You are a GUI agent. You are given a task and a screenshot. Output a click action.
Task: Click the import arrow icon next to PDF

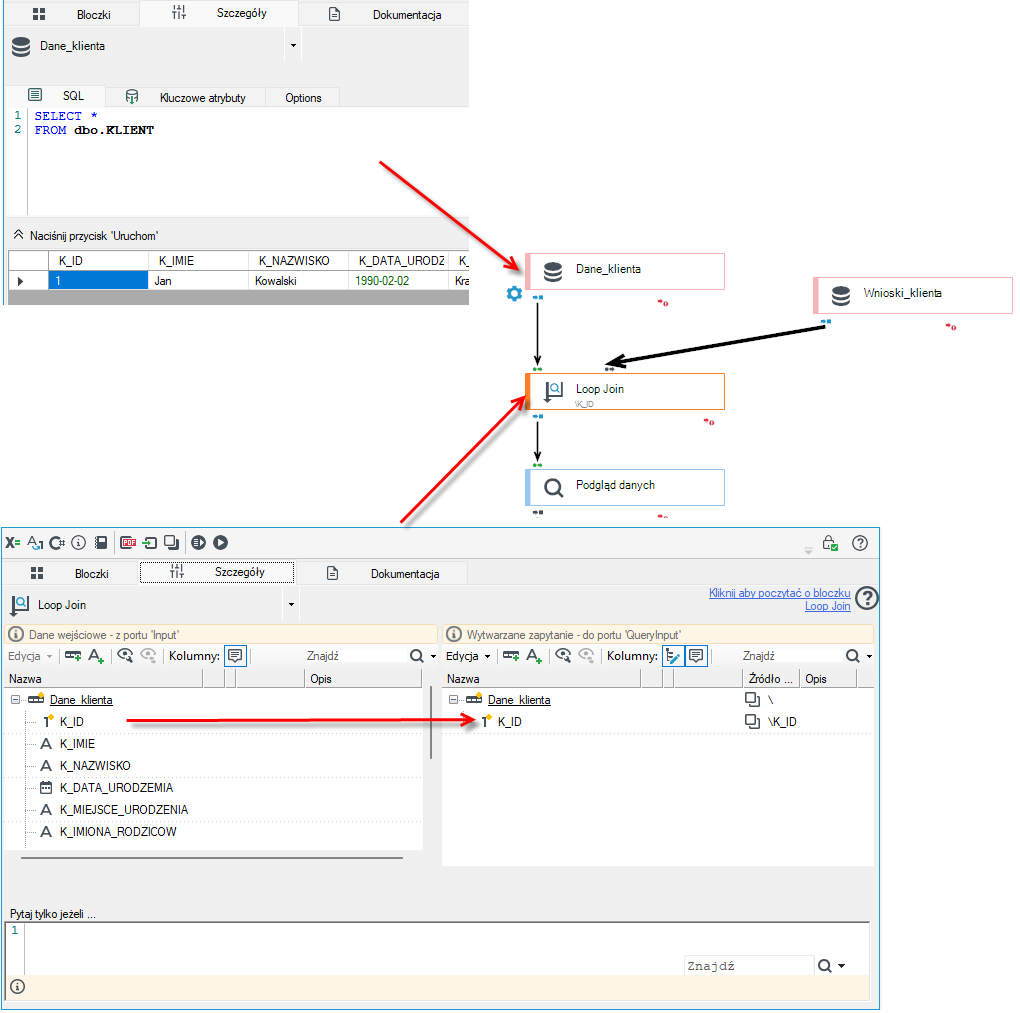150,543
